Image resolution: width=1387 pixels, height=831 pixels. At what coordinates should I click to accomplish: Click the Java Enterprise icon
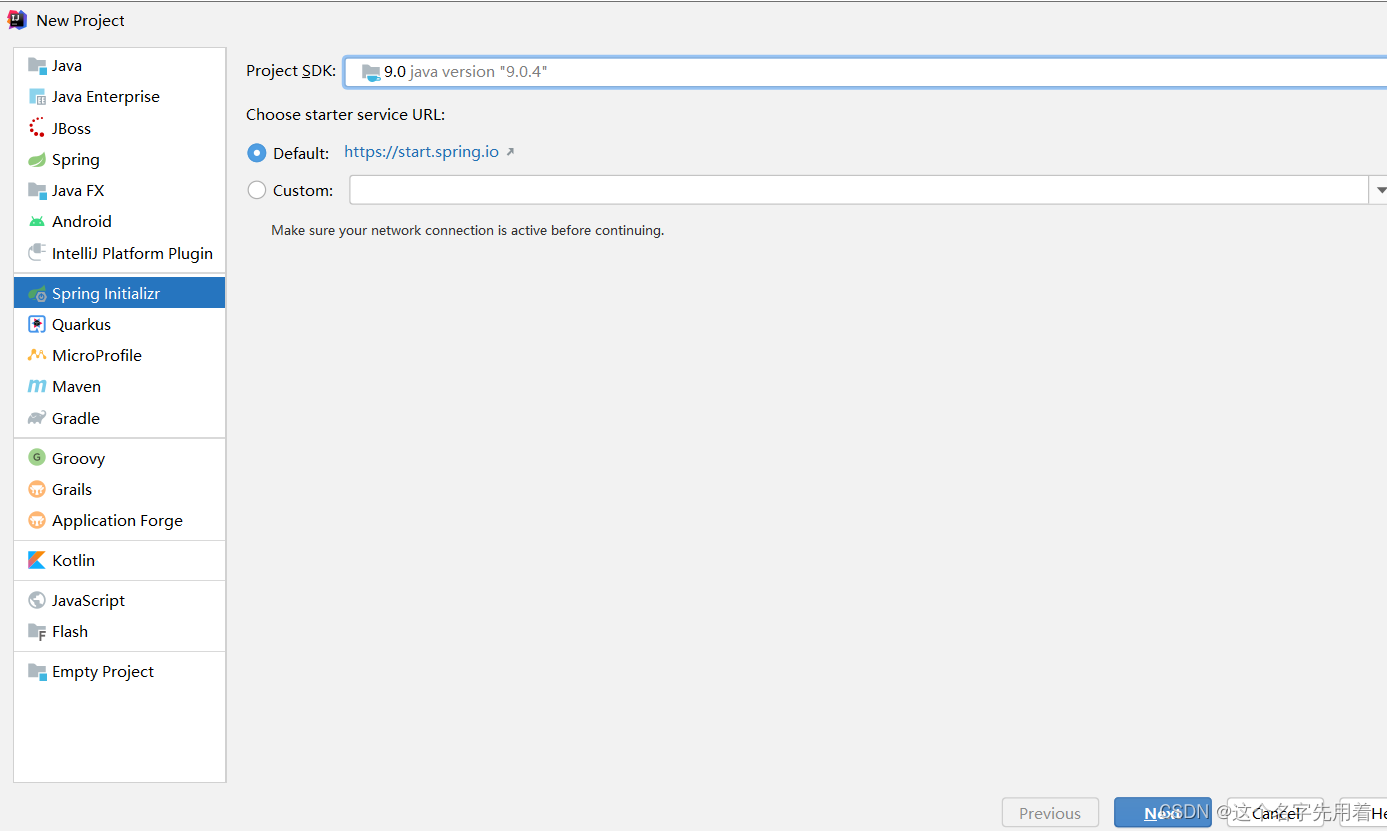pyautogui.click(x=37, y=97)
